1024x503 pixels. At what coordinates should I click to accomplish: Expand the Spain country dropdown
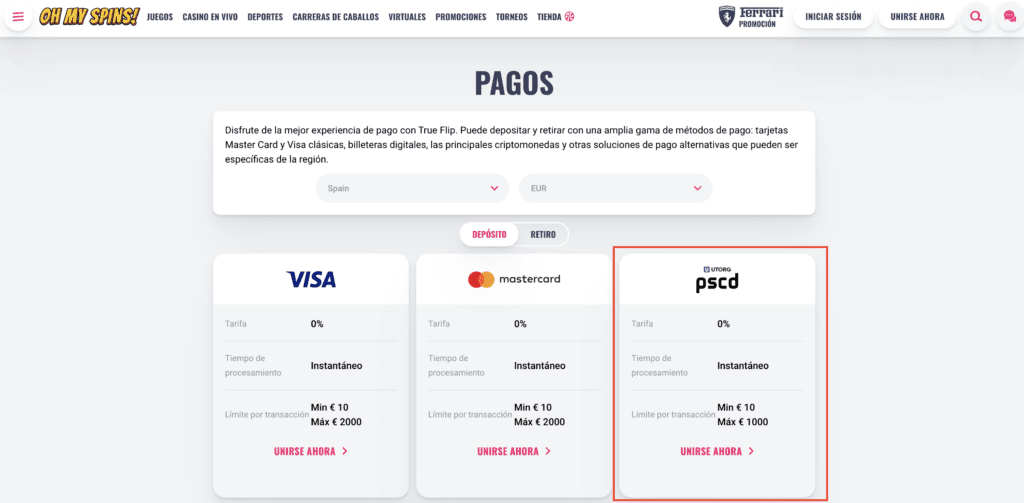413,188
